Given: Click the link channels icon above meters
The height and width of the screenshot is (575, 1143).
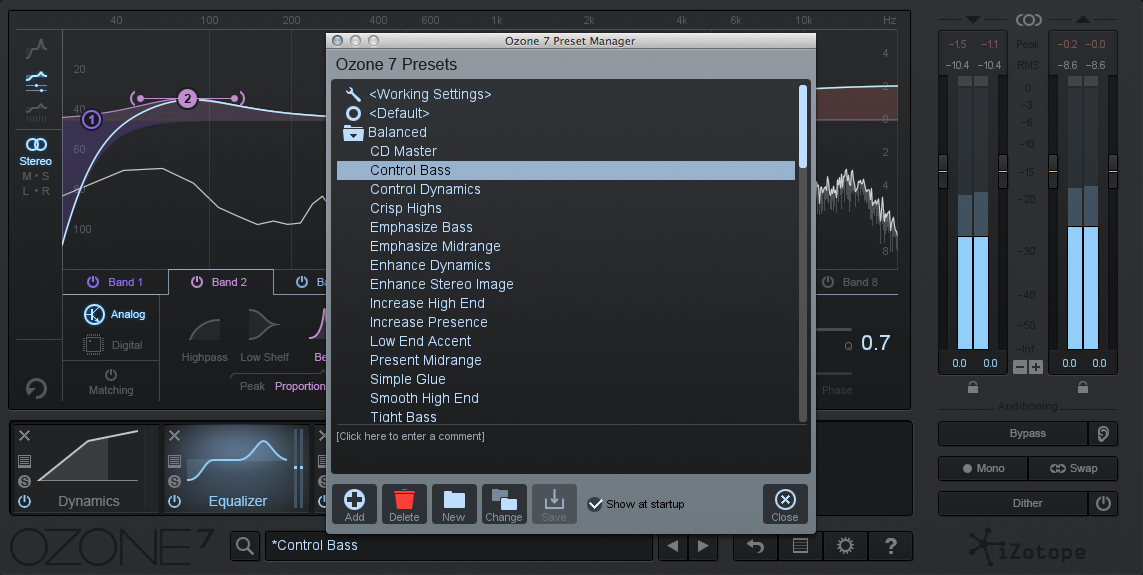Looking at the screenshot, I should pyautogui.click(x=1028, y=20).
